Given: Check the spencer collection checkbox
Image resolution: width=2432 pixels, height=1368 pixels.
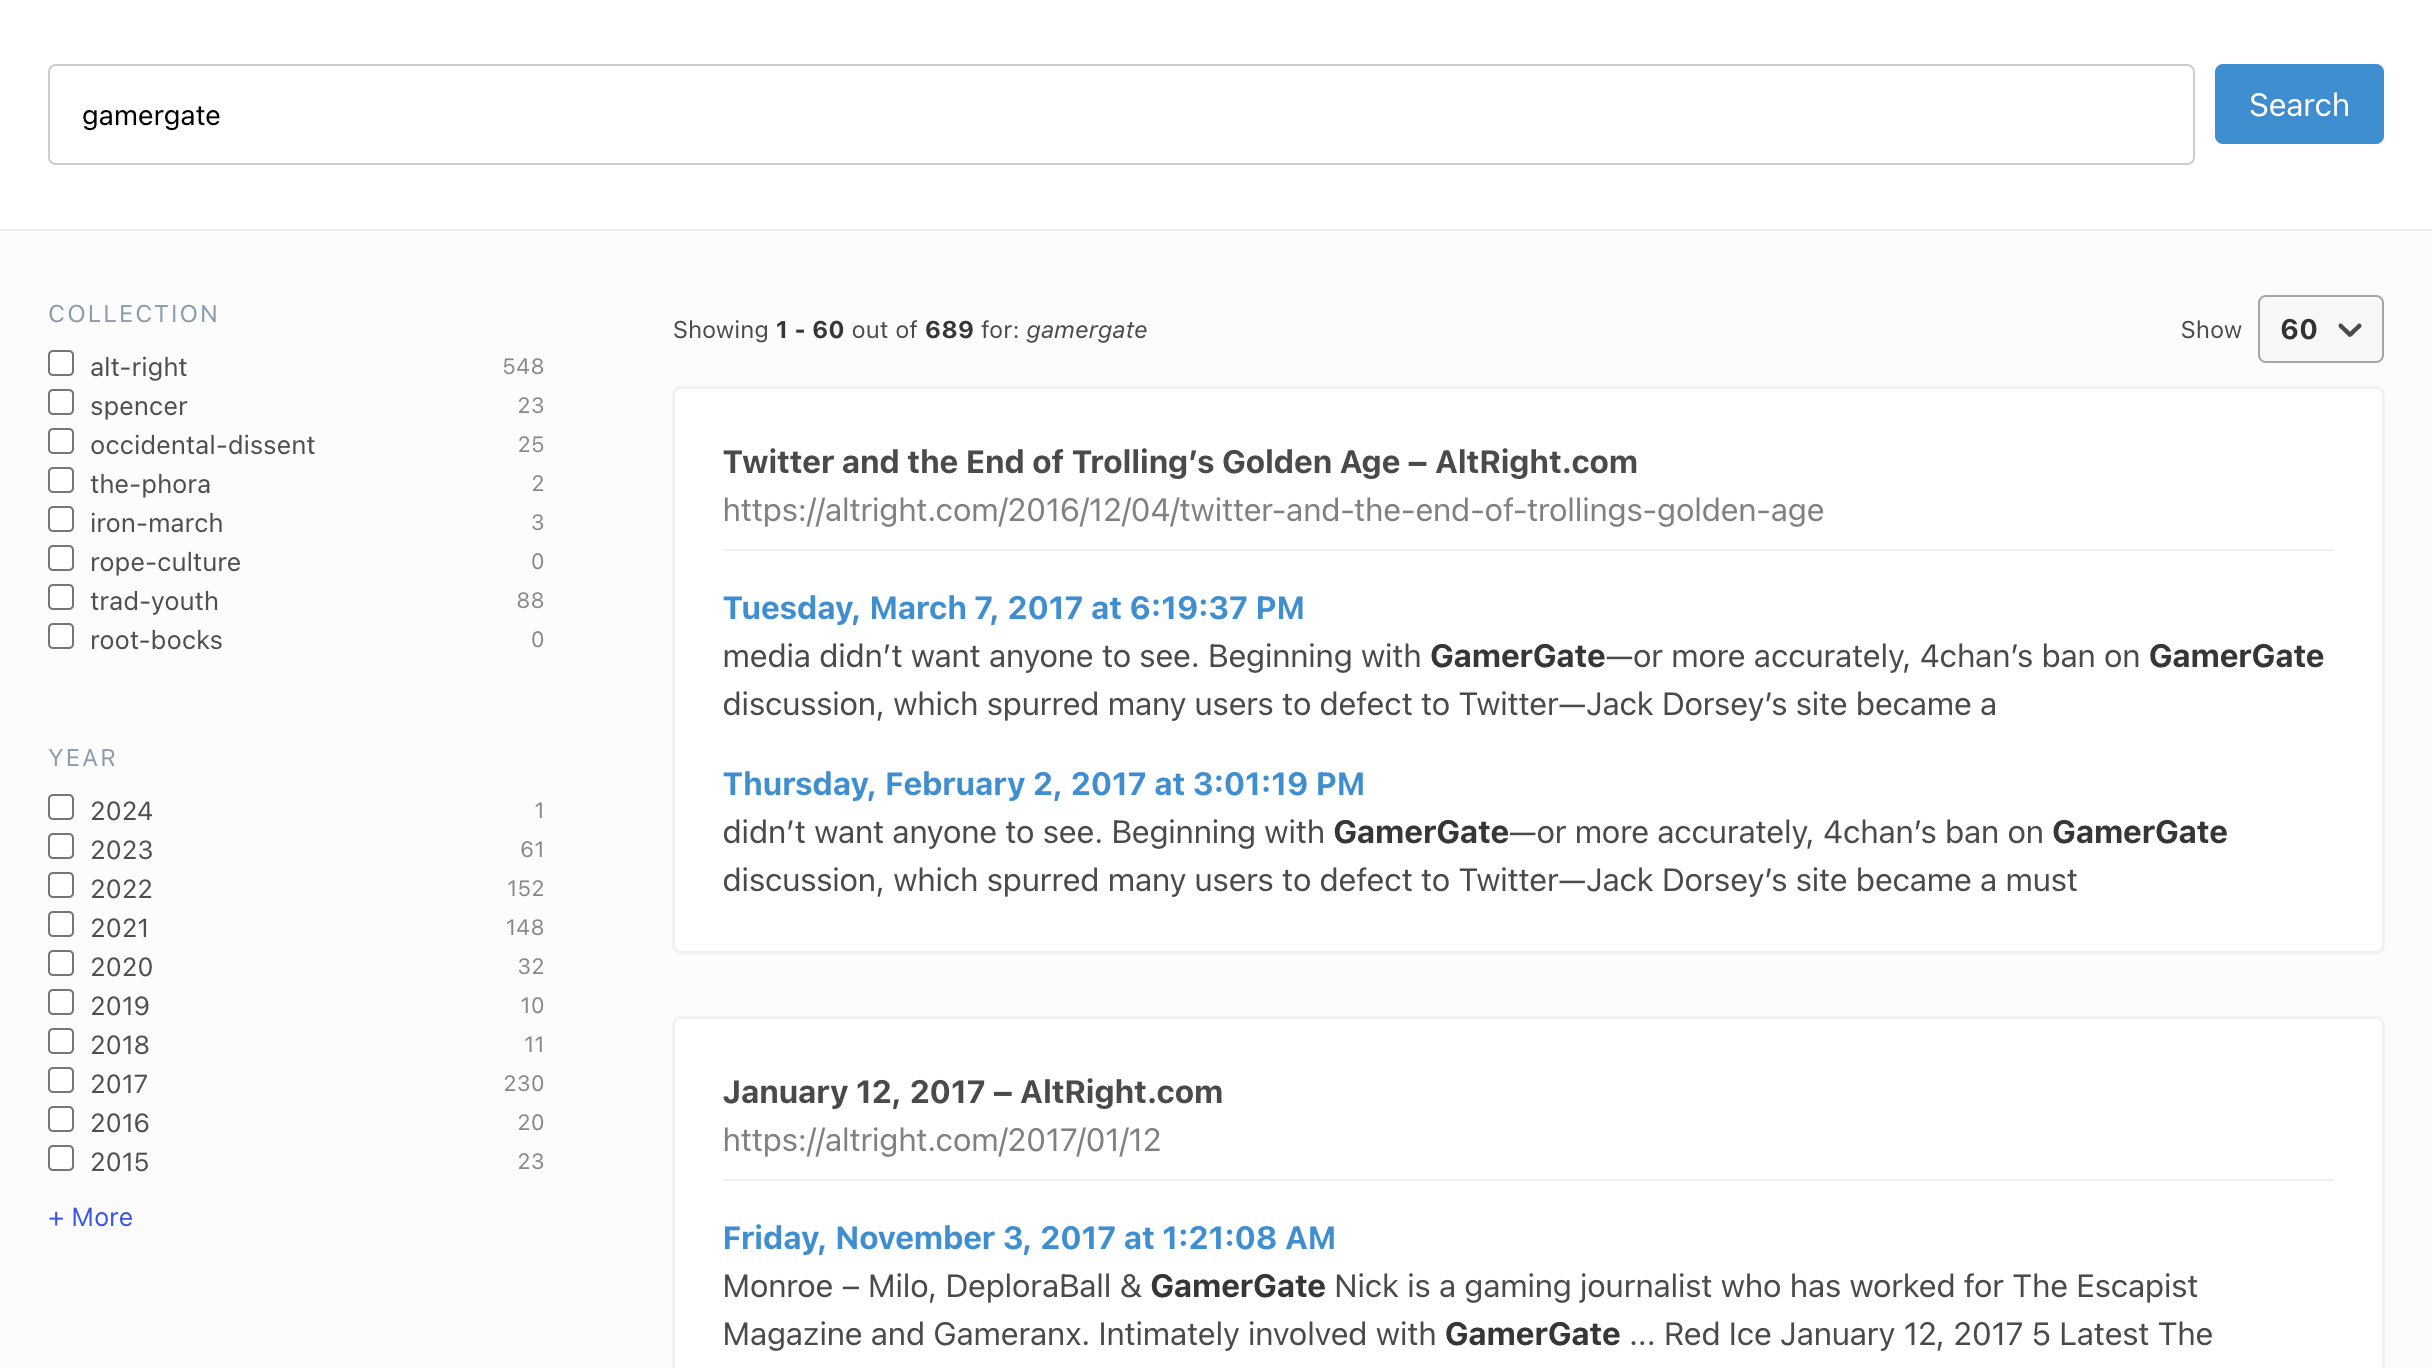Looking at the screenshot, I should click(x=62, y=403).
